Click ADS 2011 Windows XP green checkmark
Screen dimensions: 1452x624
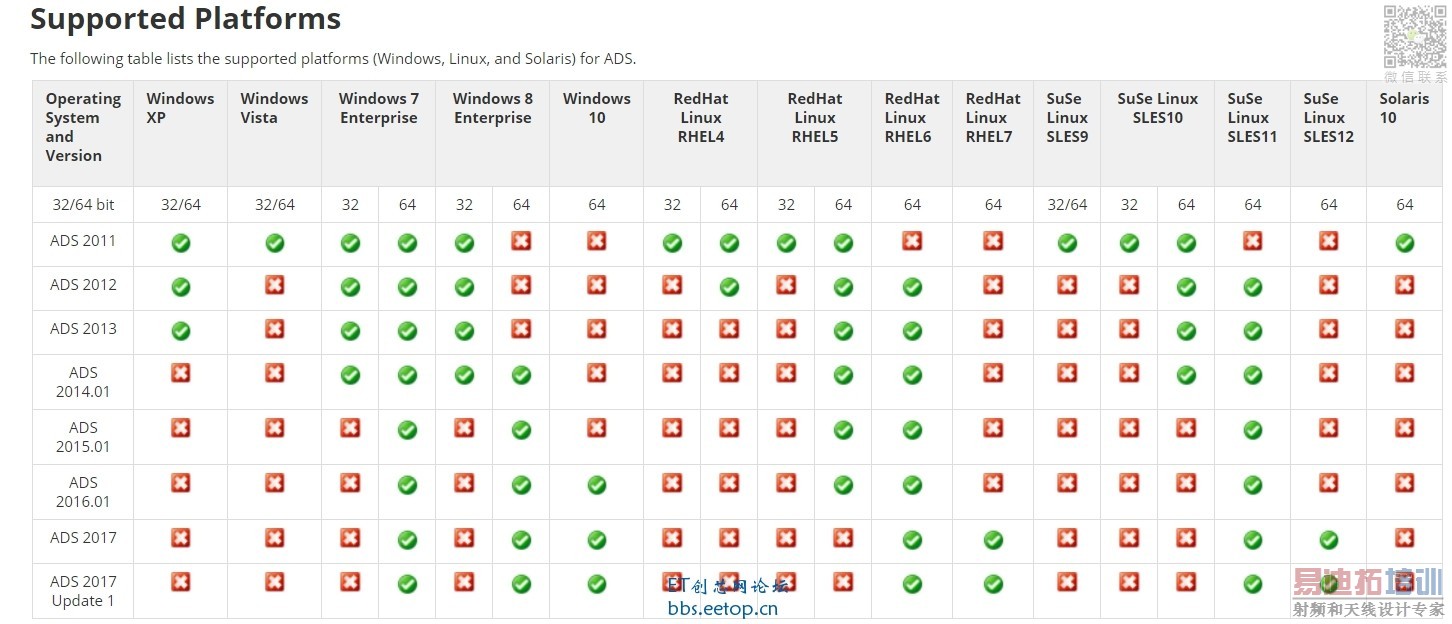[x=181, y=243]
